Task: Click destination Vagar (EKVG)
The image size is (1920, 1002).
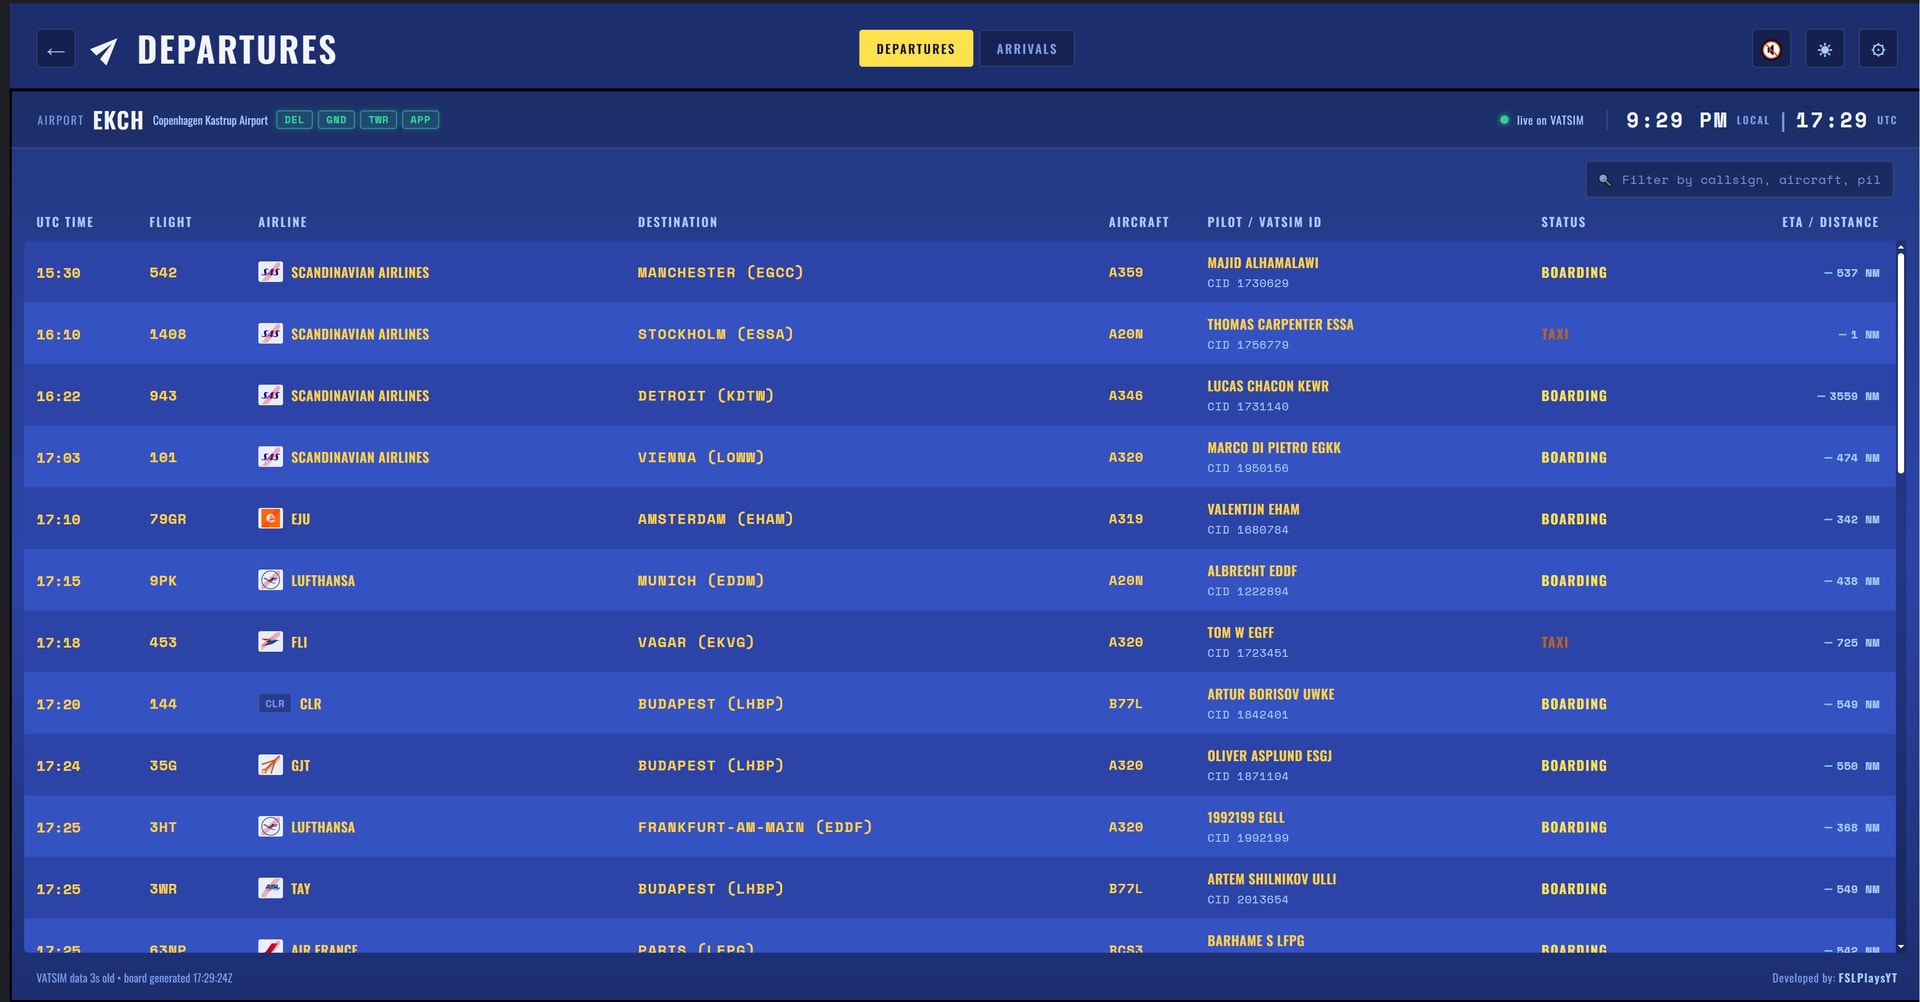Action: coord(695,642)
